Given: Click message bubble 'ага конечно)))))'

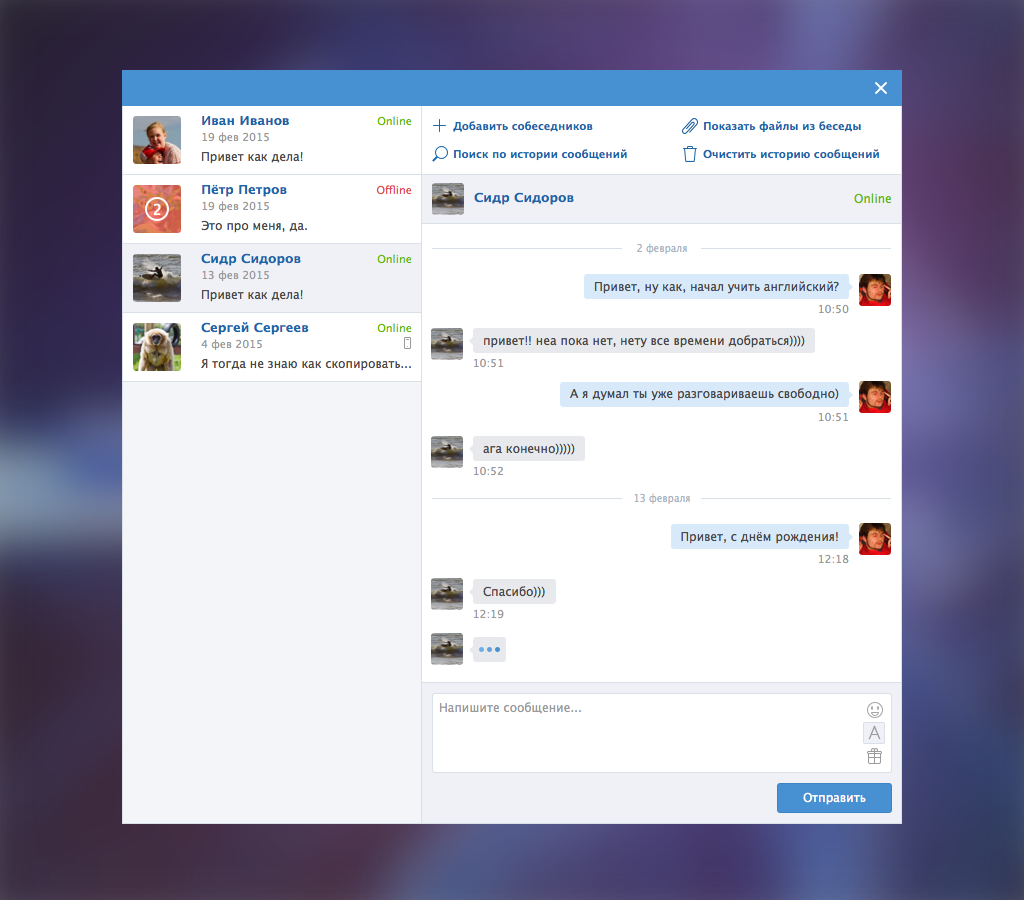Looking at the screenshot, I should [529, 449].
